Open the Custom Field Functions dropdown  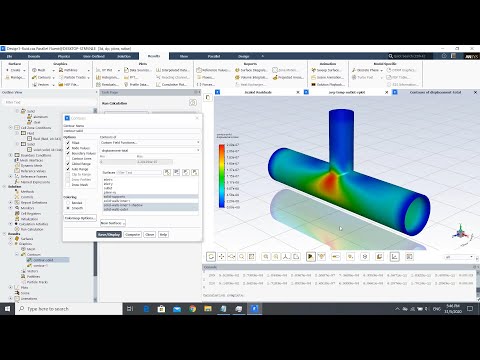point(150,142)
